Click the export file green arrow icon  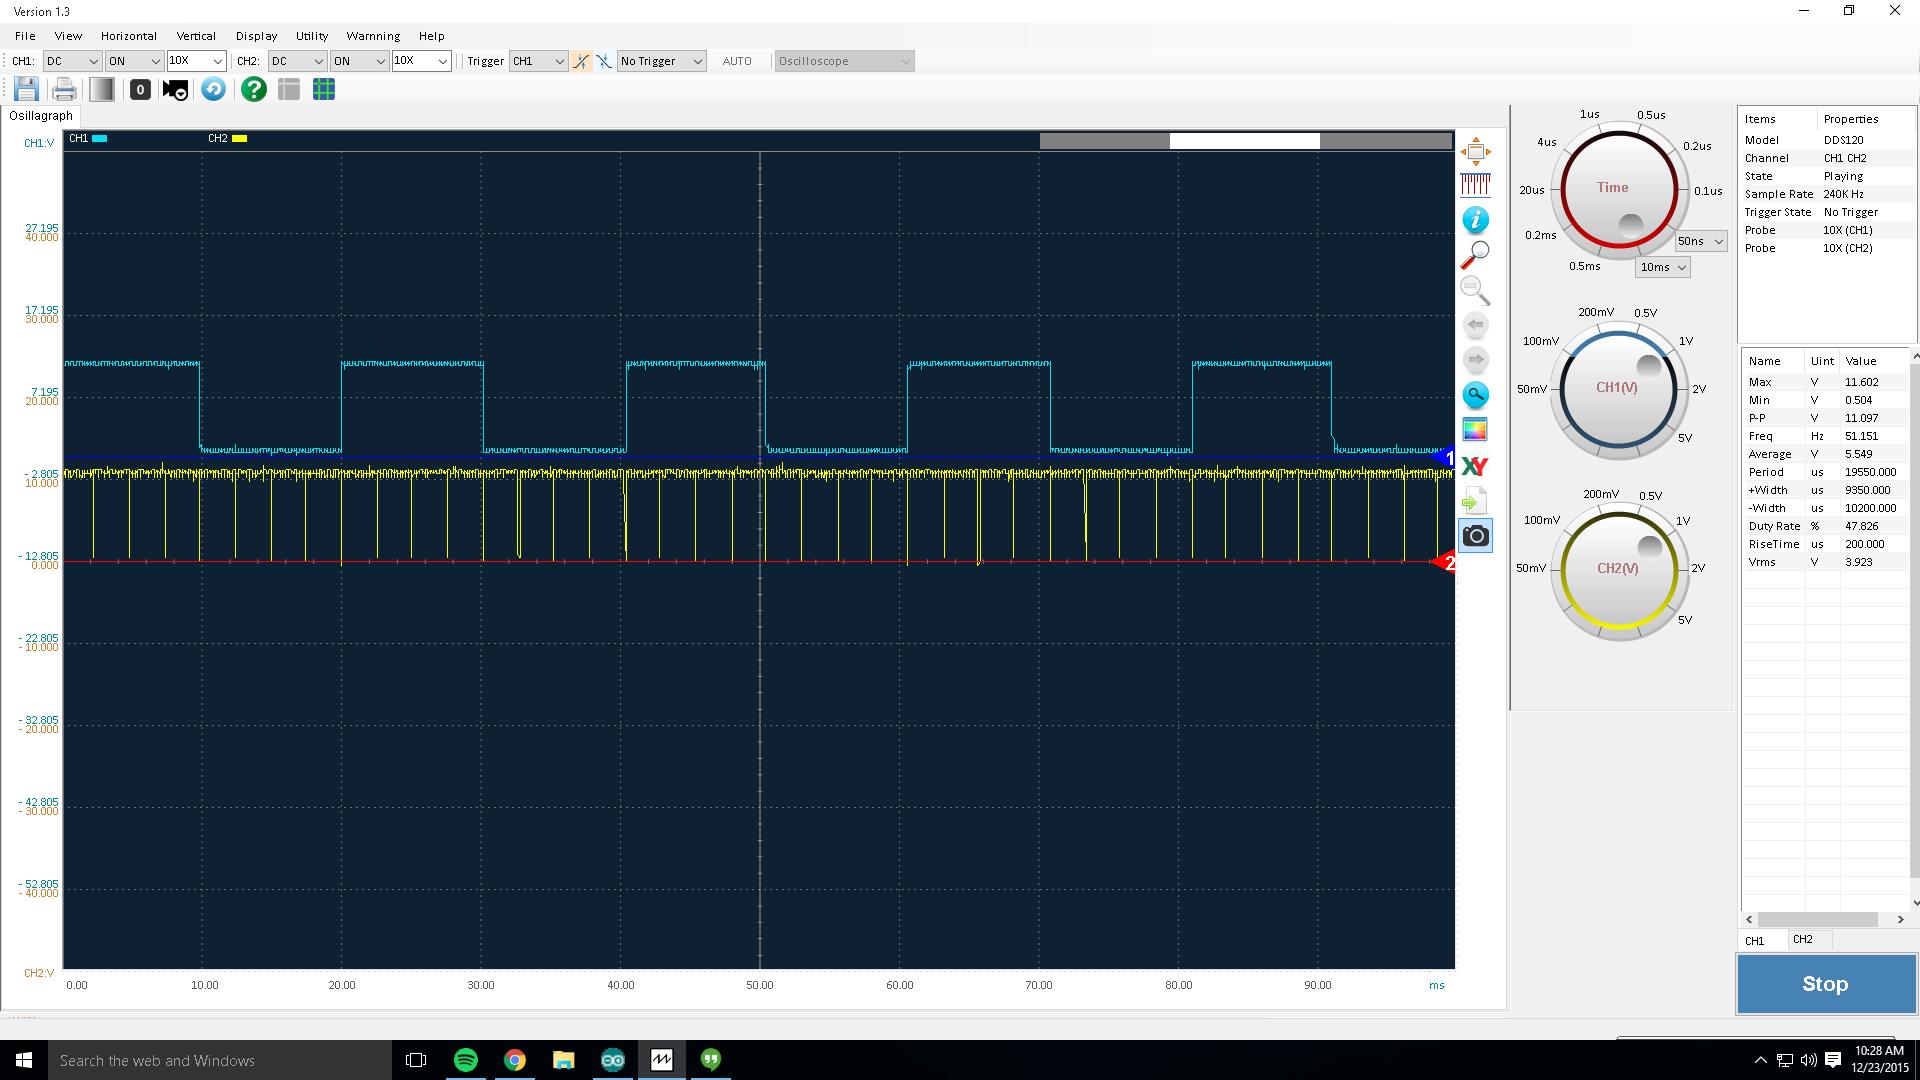pos(1475,500)
